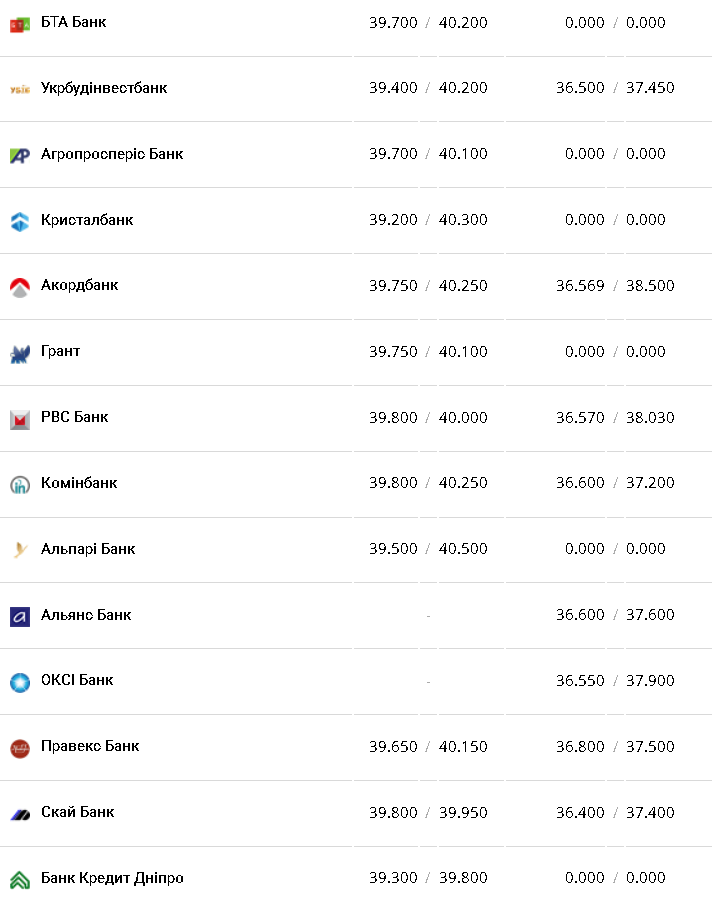Open the Укрбудінвестбанк bank name link
The width and height of the screenshot is (712, 908).
pyautogui.click(x=104, y=88)
